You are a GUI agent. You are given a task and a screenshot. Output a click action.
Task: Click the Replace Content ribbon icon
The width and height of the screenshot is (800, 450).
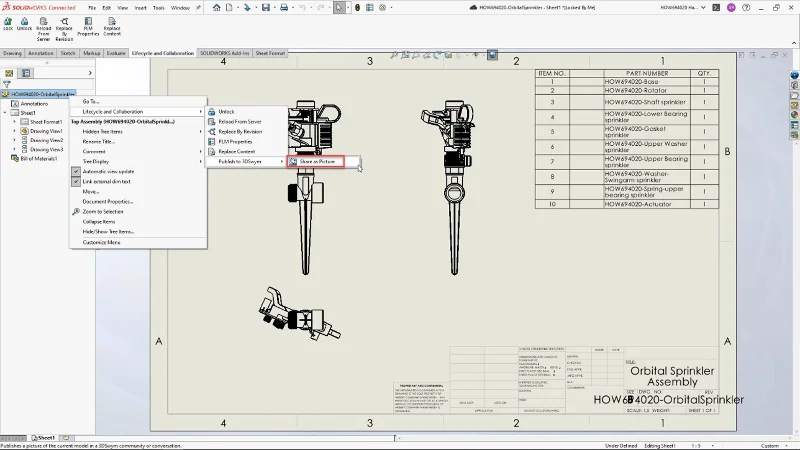point(111,23)
